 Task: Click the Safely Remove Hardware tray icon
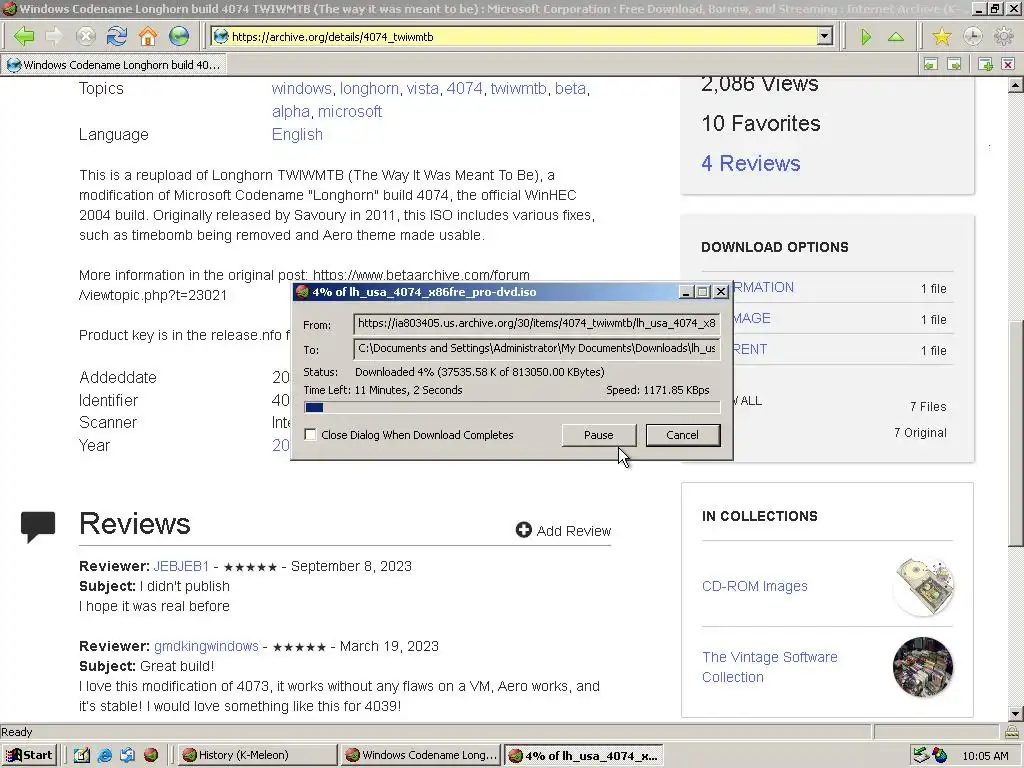tap(921, 755)
